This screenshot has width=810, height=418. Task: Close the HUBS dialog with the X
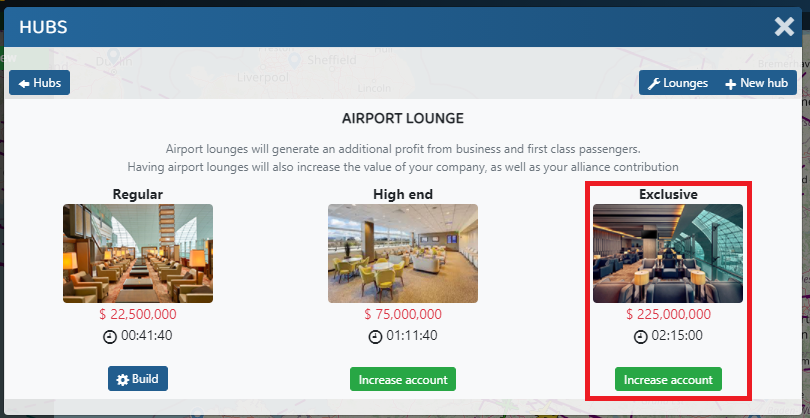pos(784,27)
